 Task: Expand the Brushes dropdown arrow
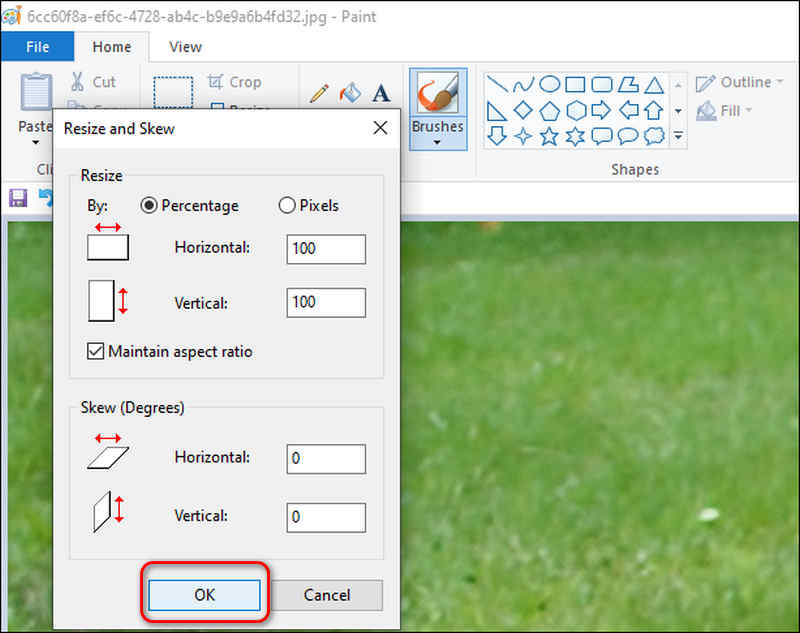437,143
